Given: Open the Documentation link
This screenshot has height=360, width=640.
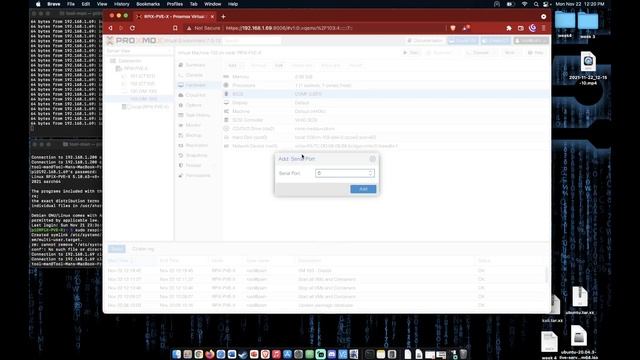Looking at the screenshot, I should click(x=425, y=41).
